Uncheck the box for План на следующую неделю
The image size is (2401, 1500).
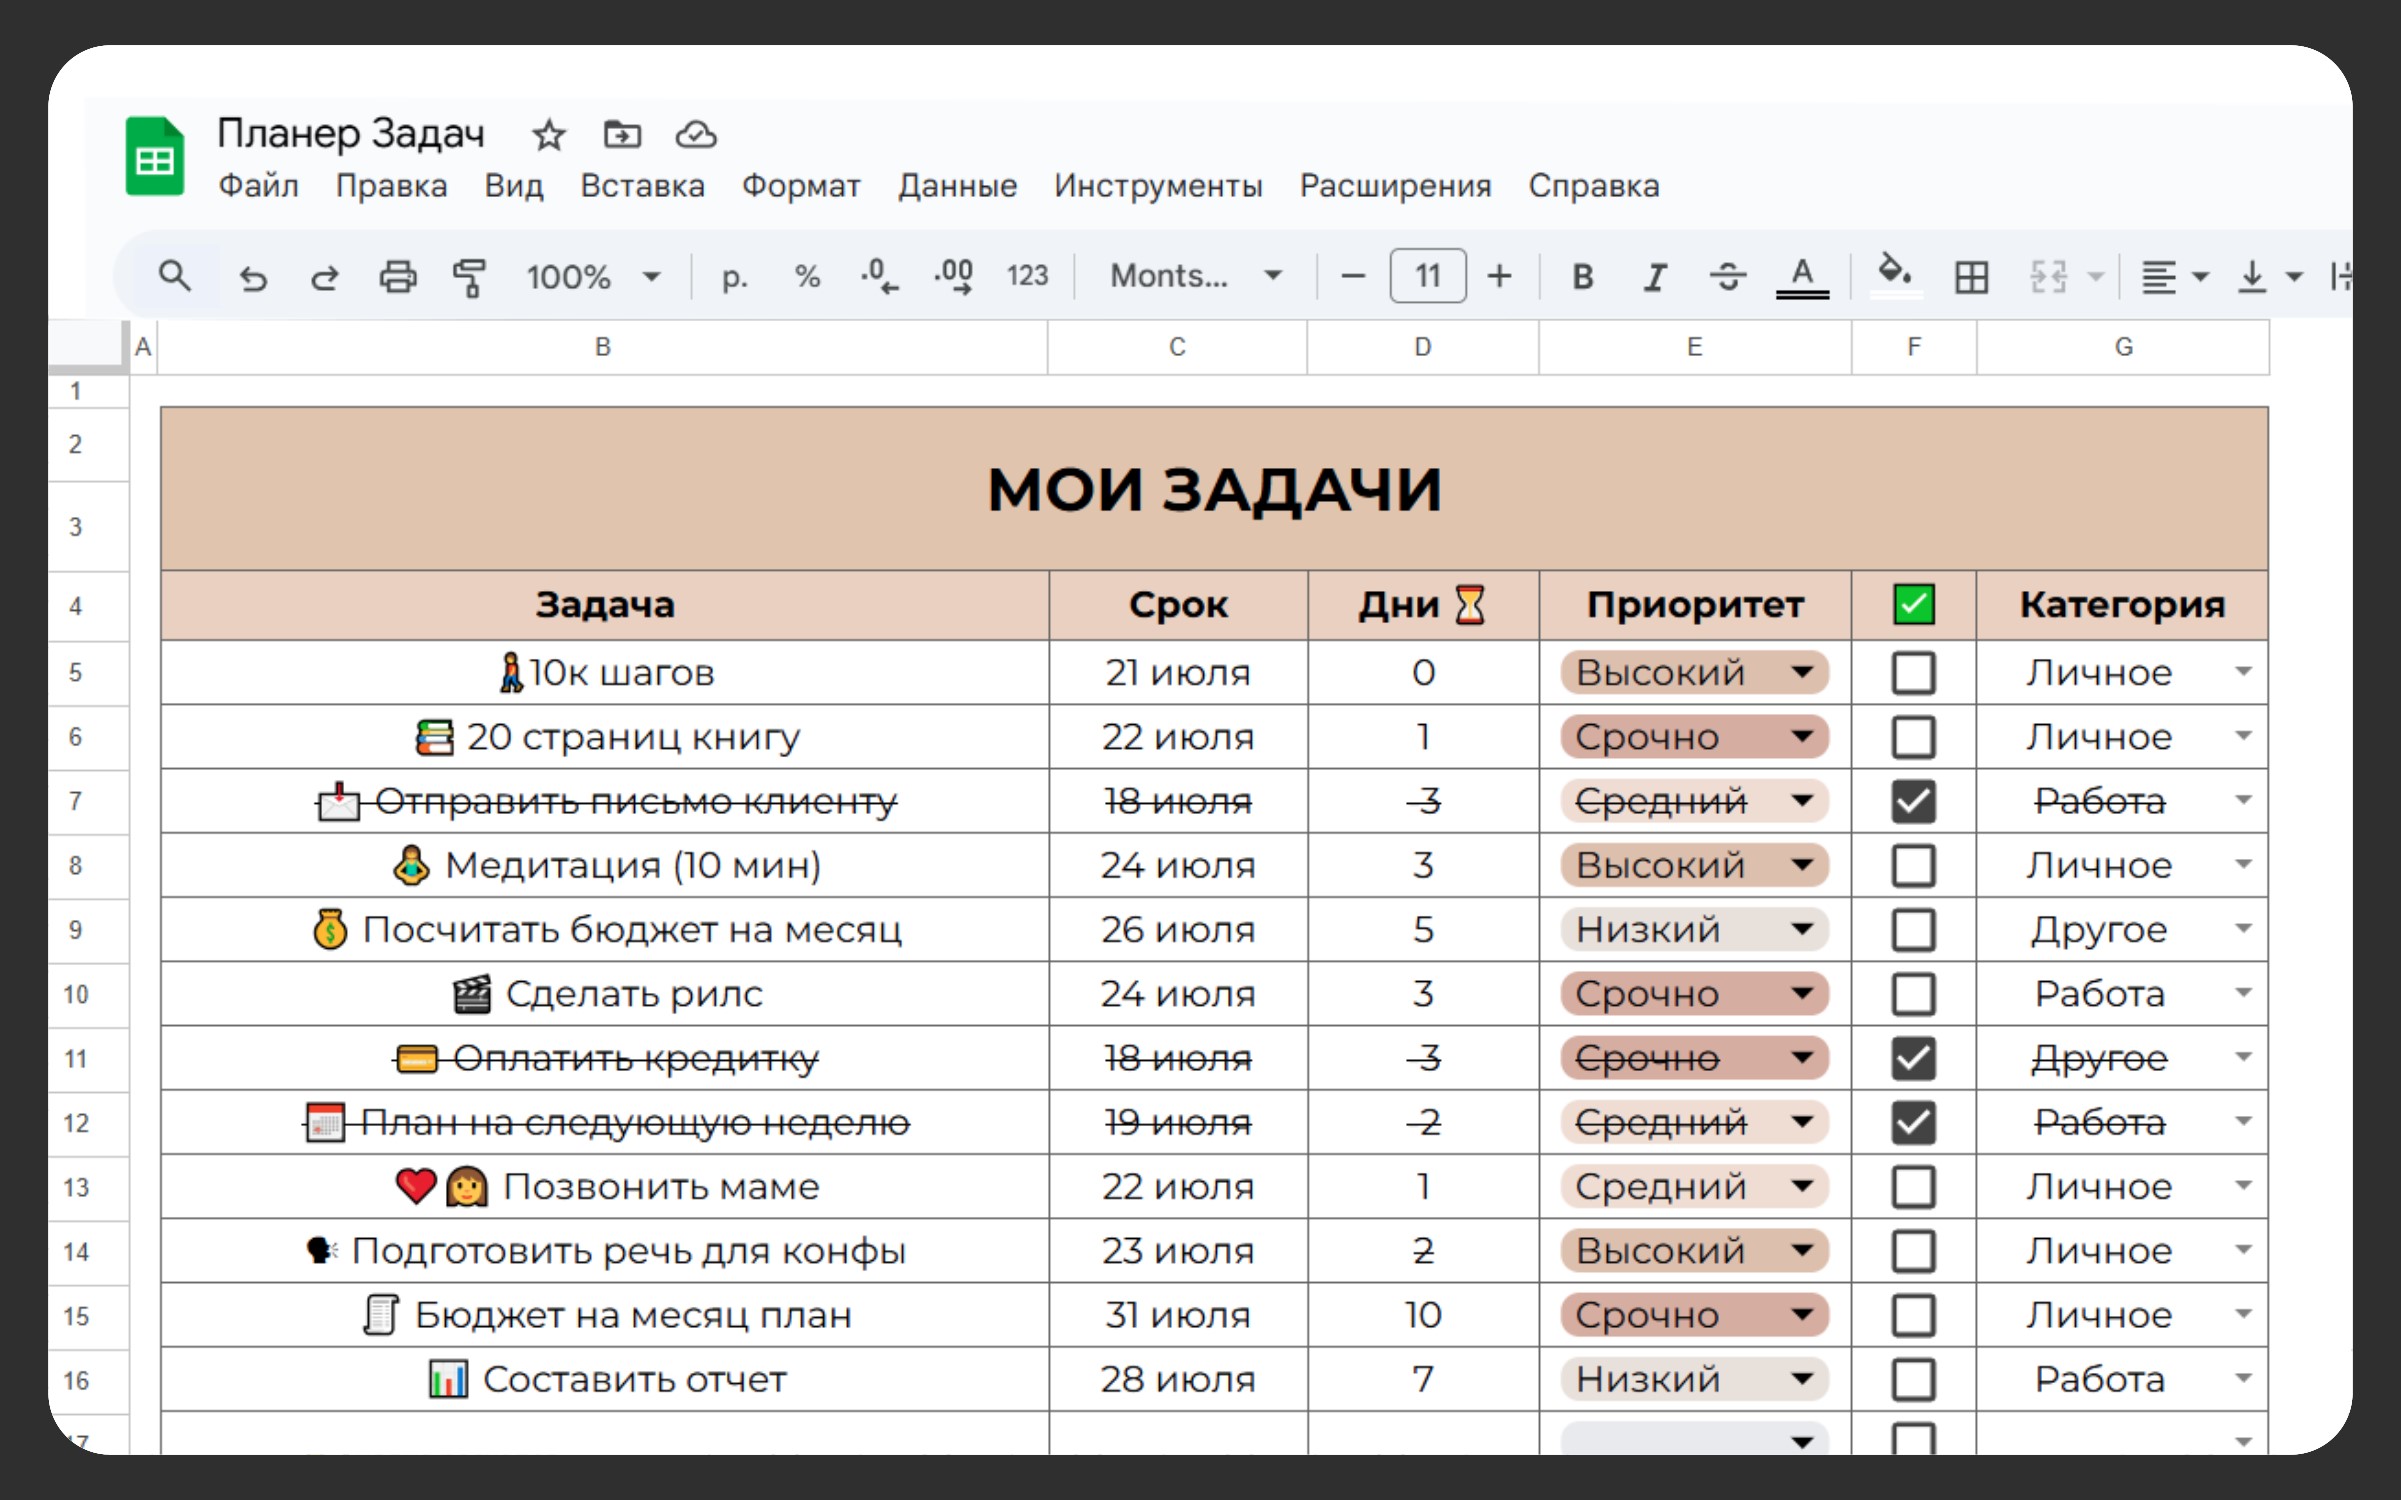tap(1913, 1123)
